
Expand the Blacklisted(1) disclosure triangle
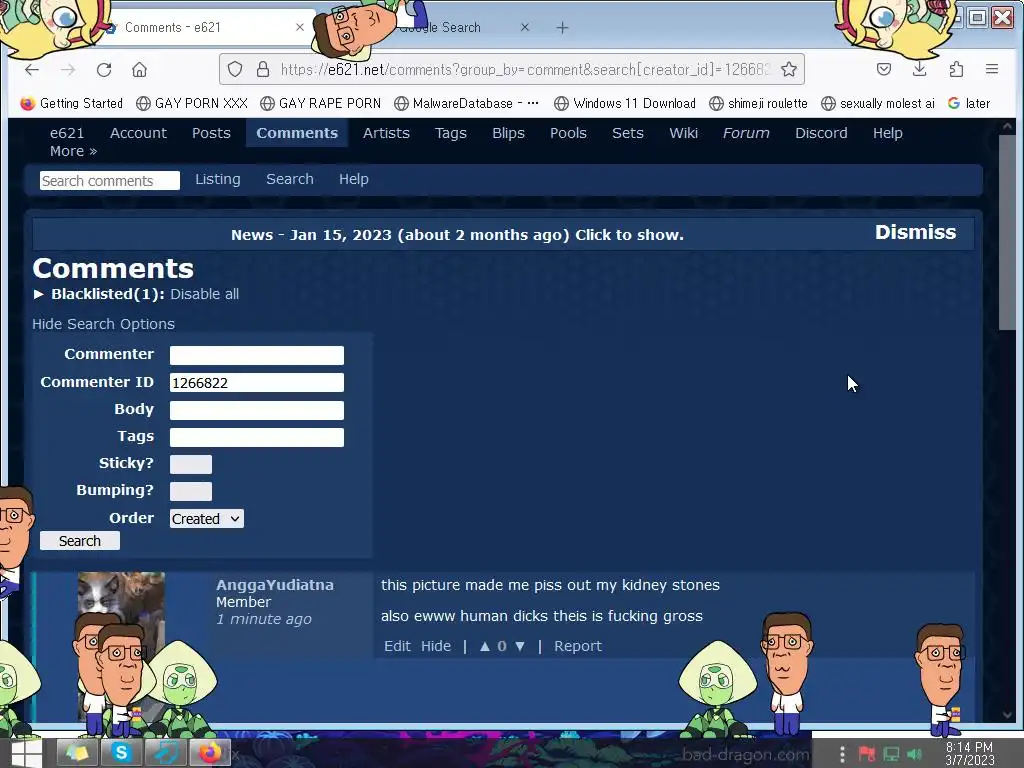(39, 294)
